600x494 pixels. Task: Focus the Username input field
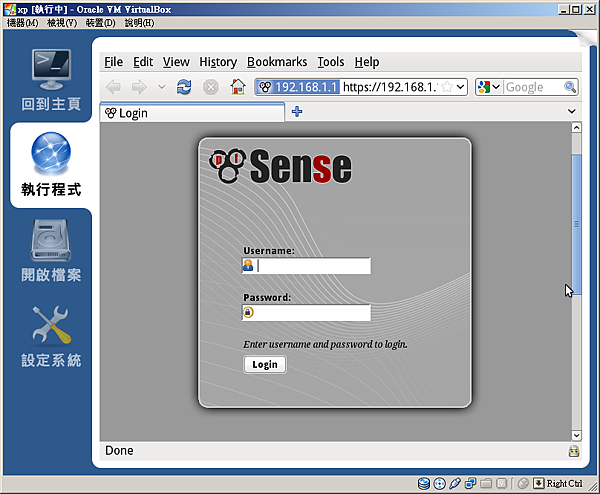point(306,266)
